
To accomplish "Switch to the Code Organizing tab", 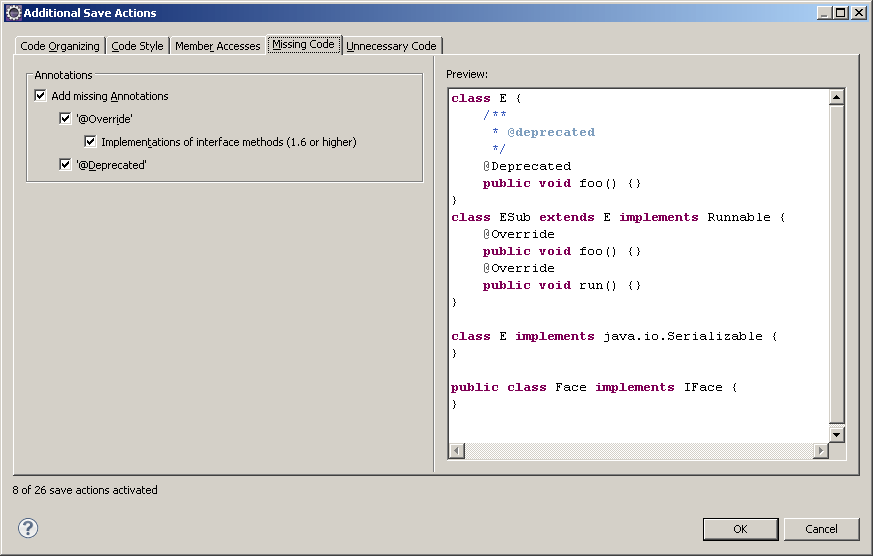I will click(60, 46).
